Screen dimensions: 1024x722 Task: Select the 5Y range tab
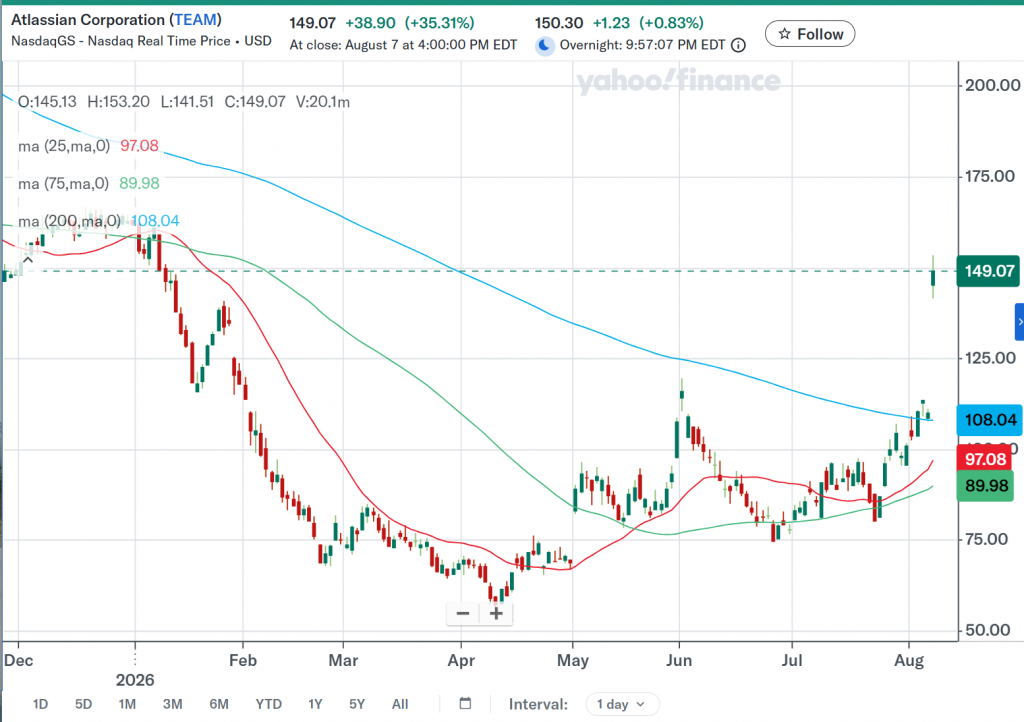357,704
